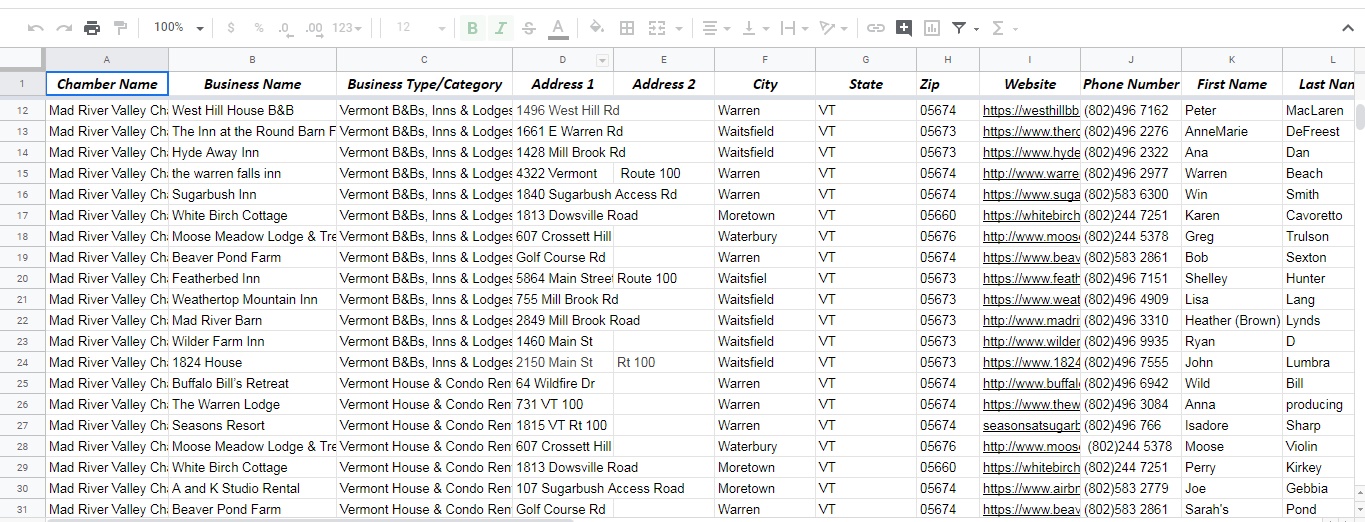Click the fill color paint bucket
Screen dimensions: 1365x522
(x=597, y=28)
